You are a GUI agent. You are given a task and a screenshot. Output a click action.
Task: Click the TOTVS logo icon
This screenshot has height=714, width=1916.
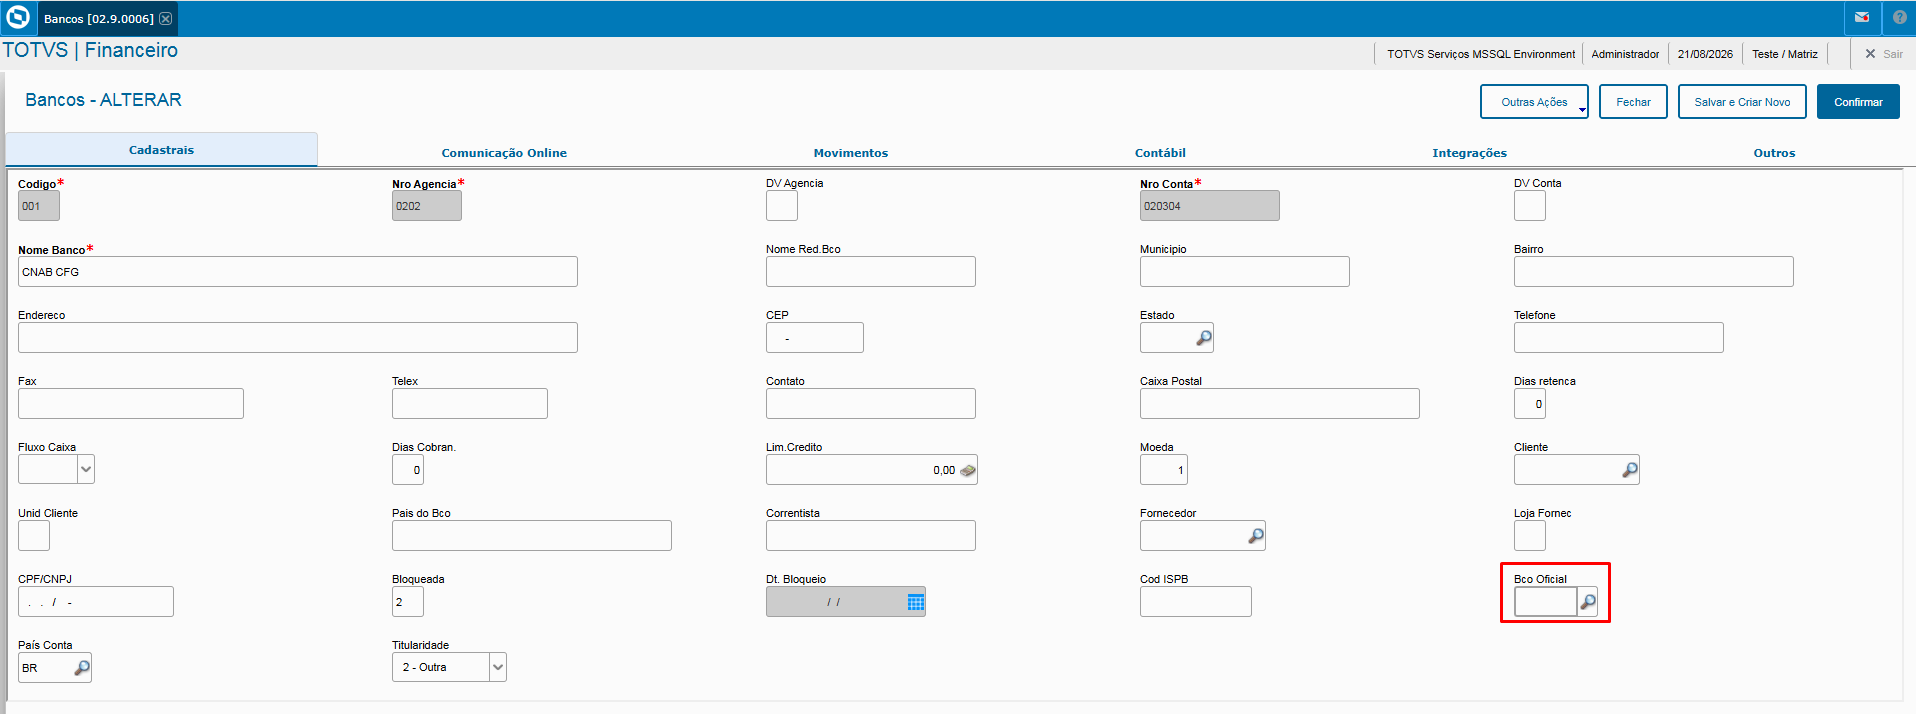(18, 18)
